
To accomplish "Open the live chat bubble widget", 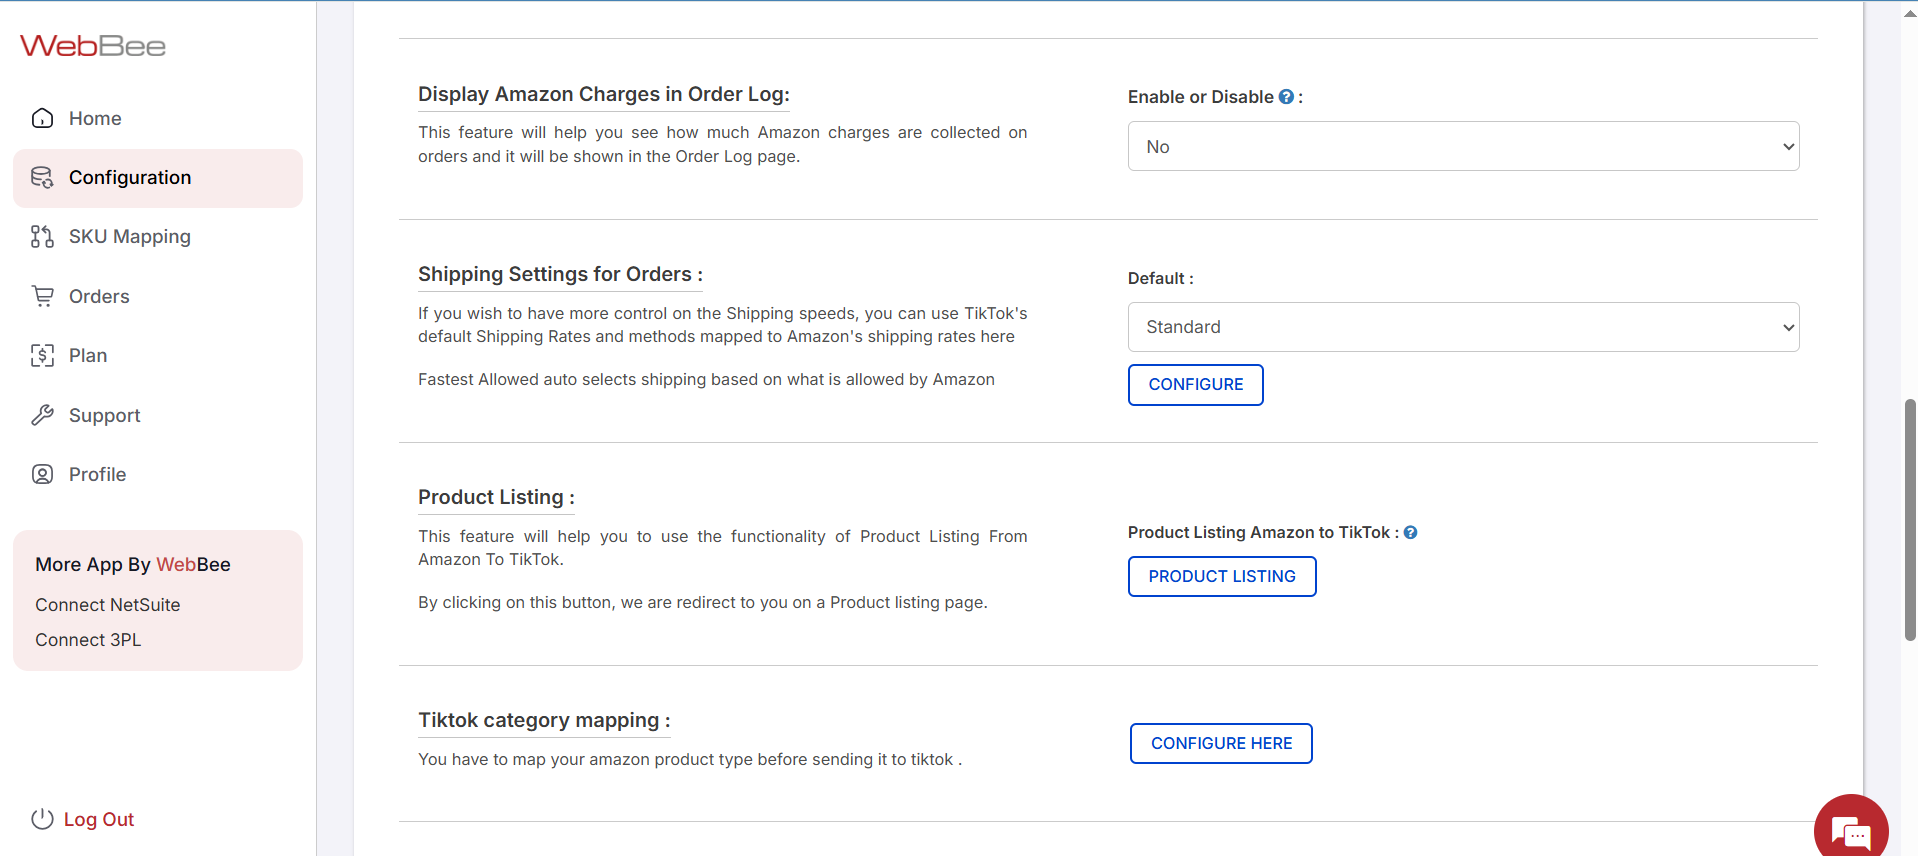I will (1850, 830).
